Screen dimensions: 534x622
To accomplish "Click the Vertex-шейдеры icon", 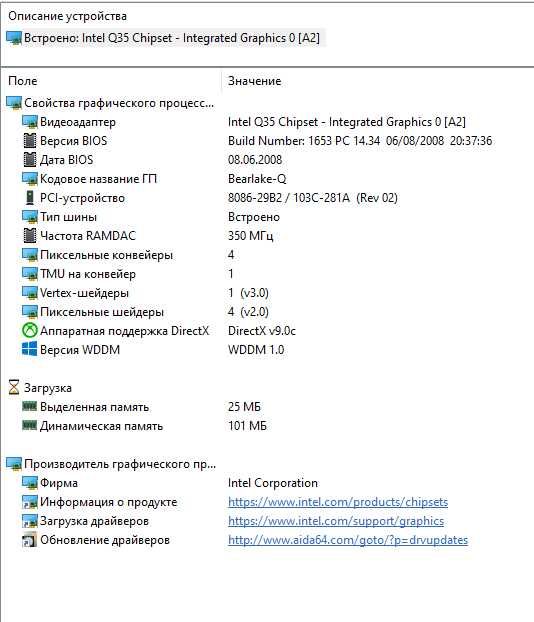I will click(30, 293).
